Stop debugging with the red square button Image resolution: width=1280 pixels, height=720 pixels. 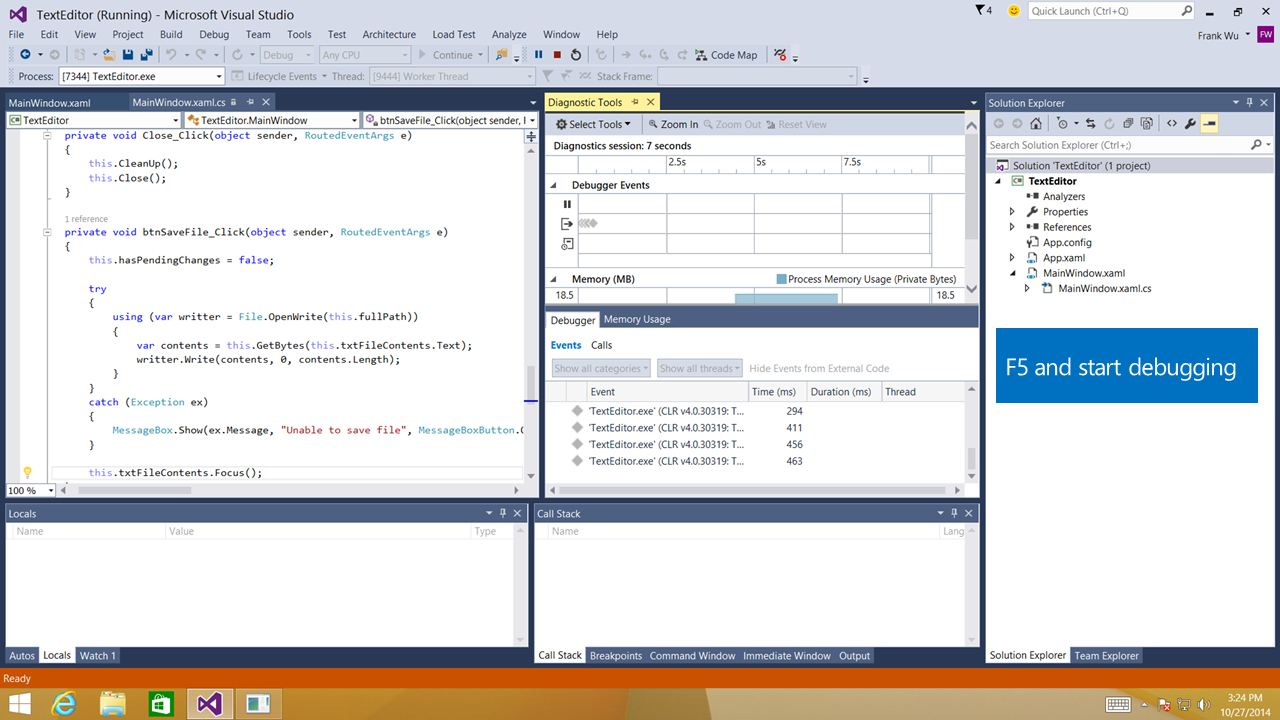click(557, 55)
